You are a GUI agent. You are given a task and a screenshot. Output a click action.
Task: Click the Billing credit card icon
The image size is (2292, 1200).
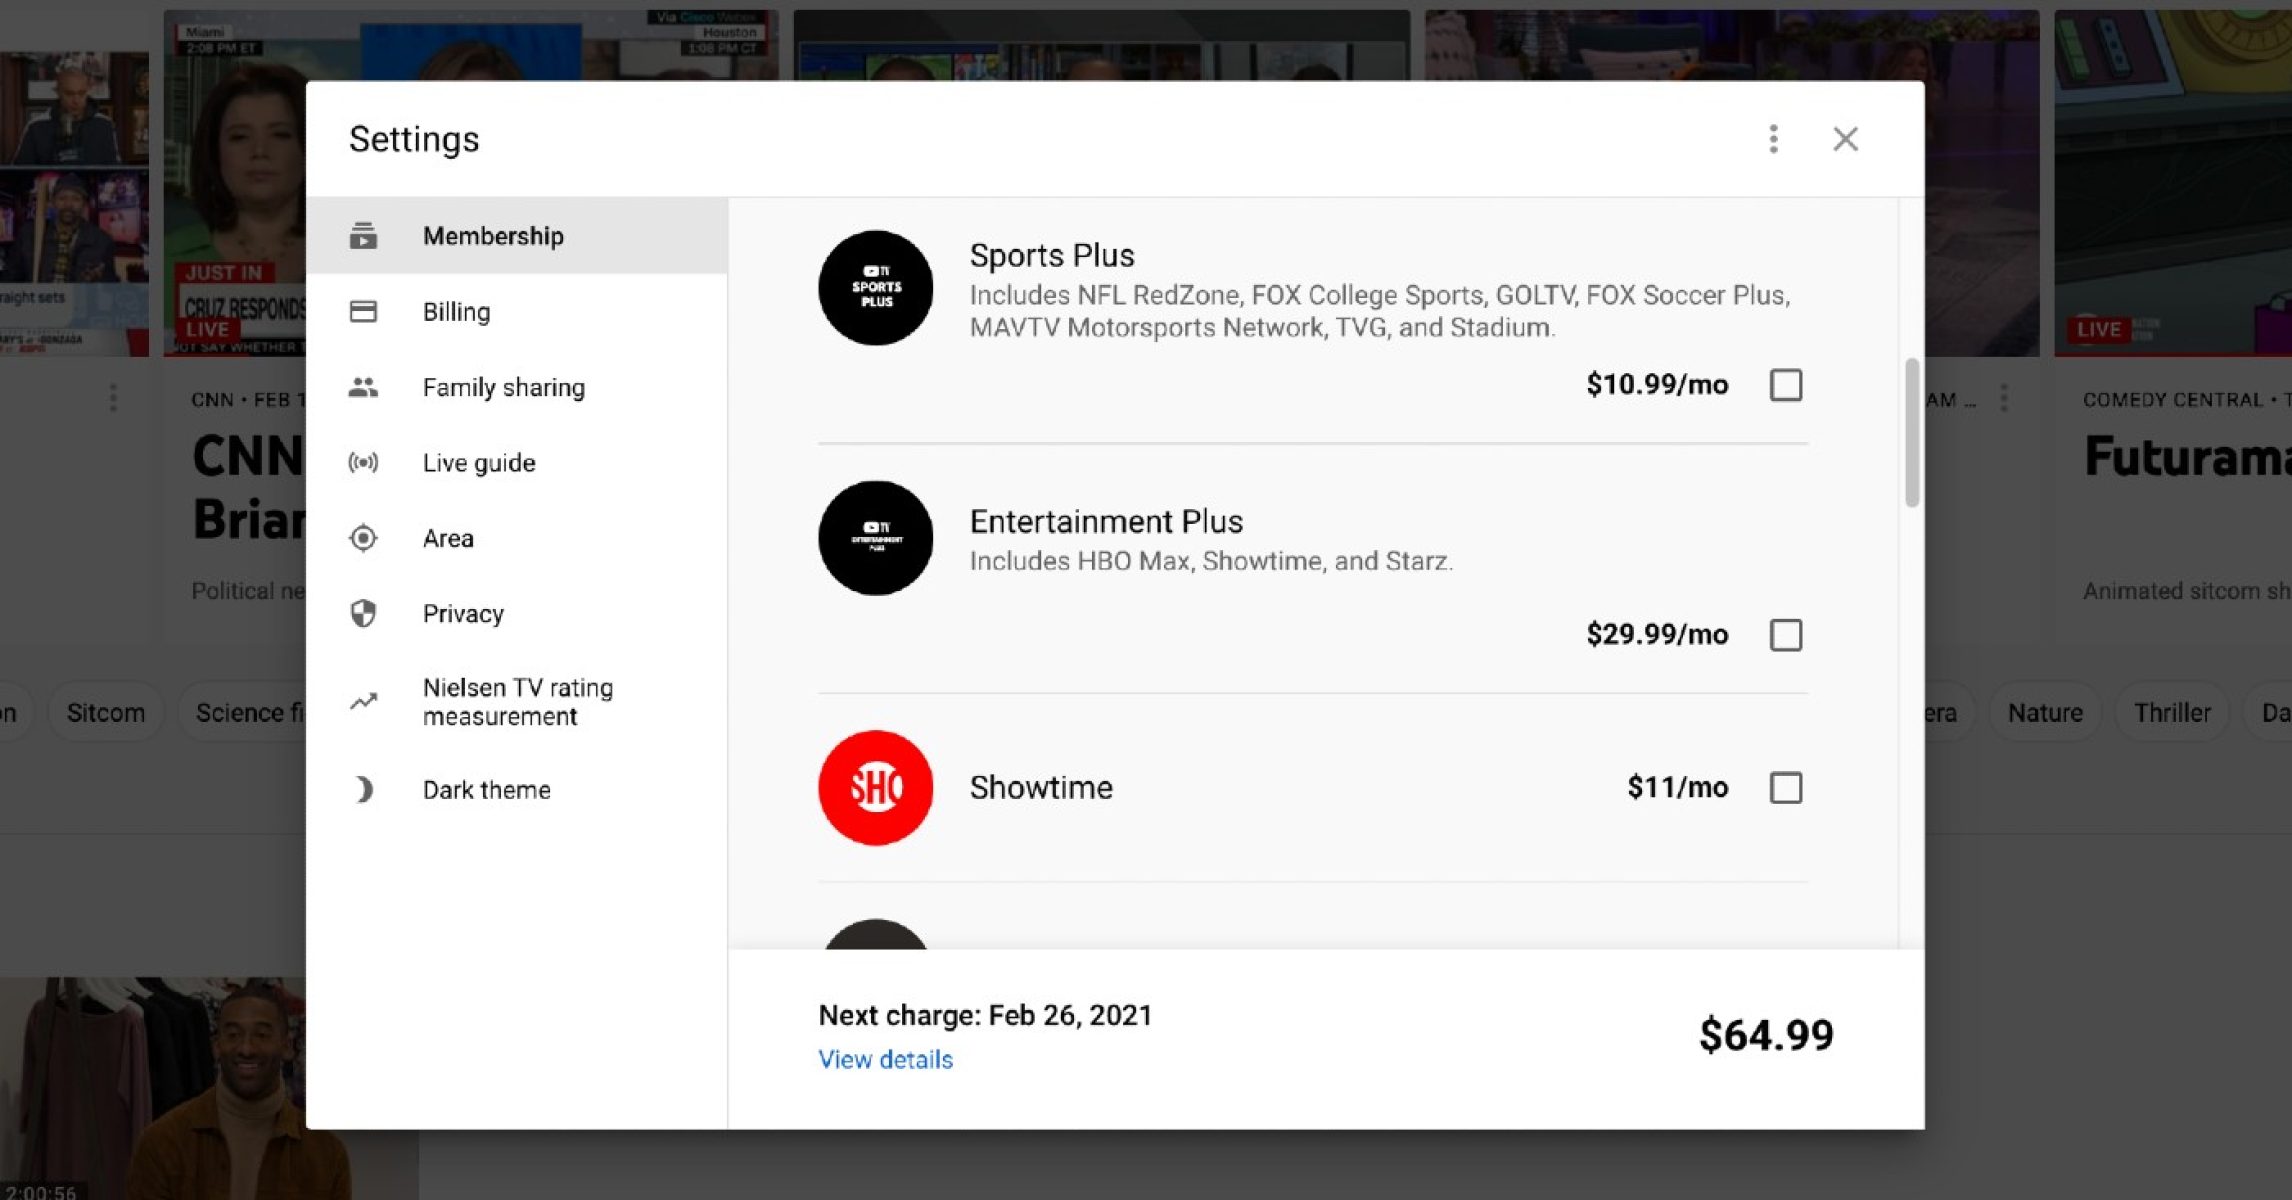[363, 312]
